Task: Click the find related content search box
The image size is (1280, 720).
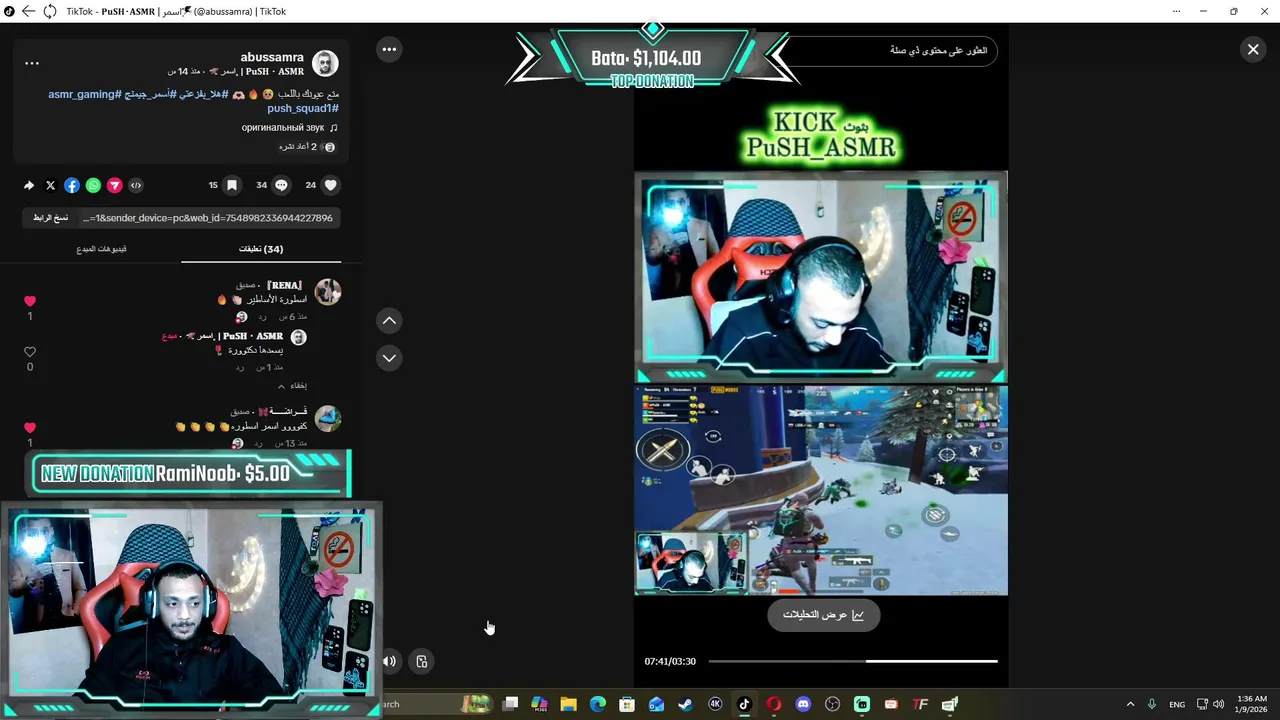Action: click(892, 50)
